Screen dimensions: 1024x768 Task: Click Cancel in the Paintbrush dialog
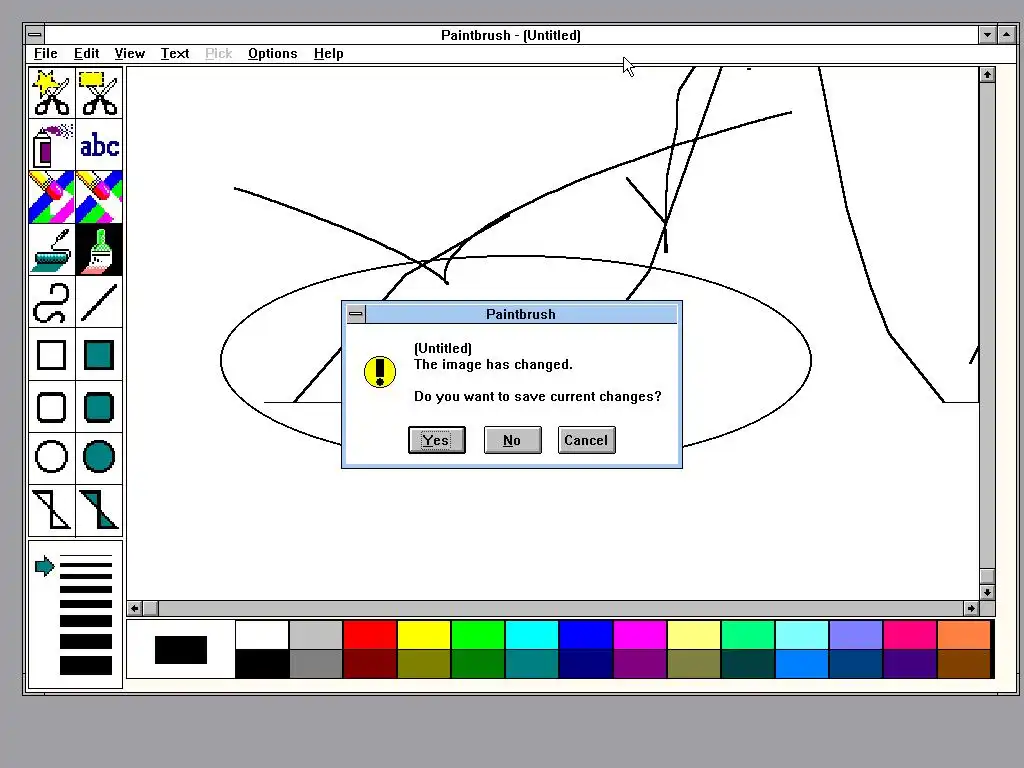click(x=586, y=440)
